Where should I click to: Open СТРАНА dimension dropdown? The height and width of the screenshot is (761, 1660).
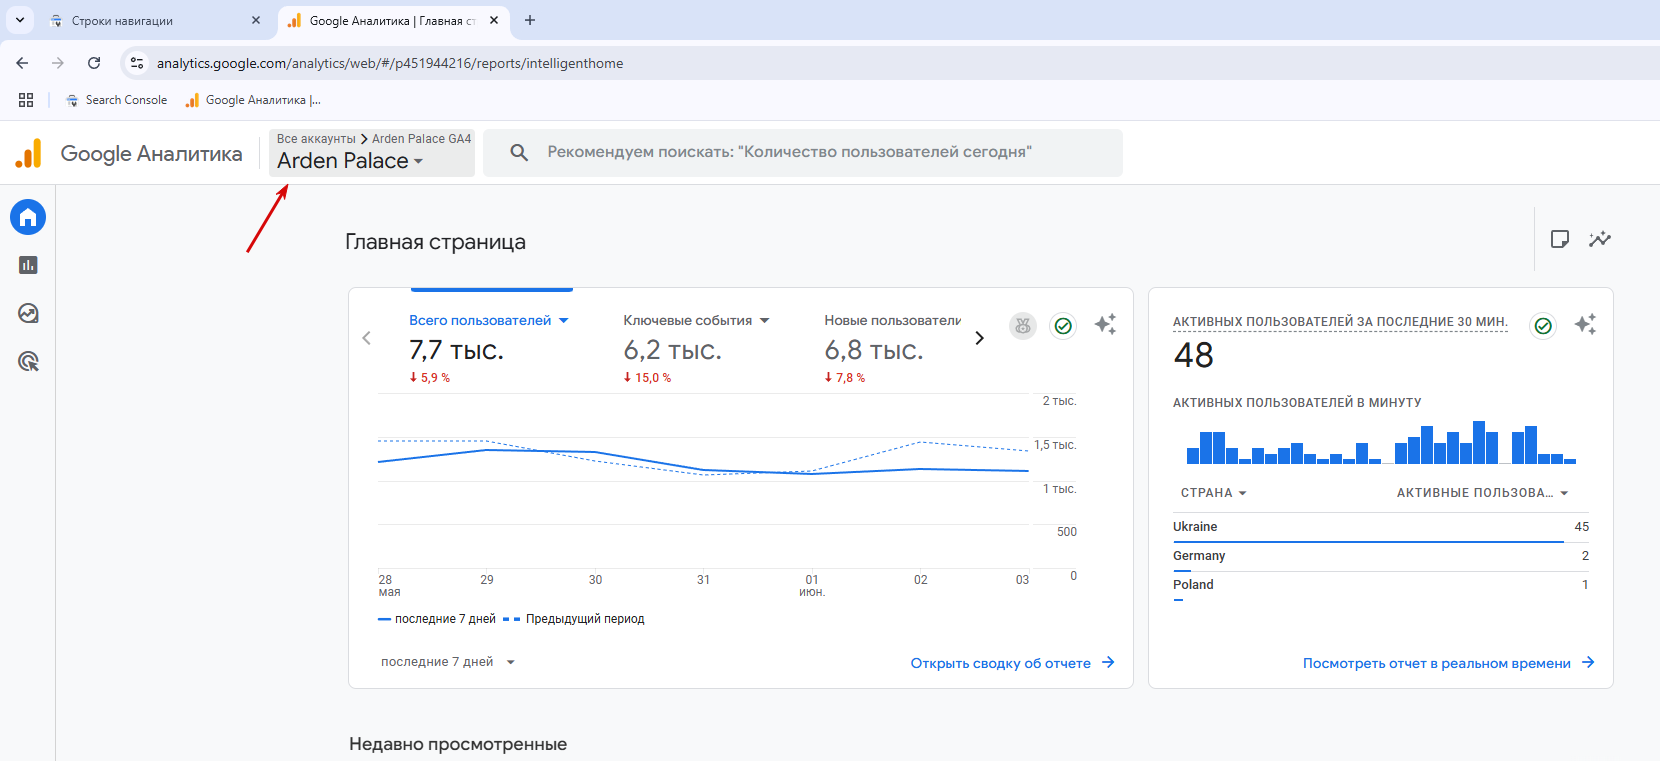1214,493
